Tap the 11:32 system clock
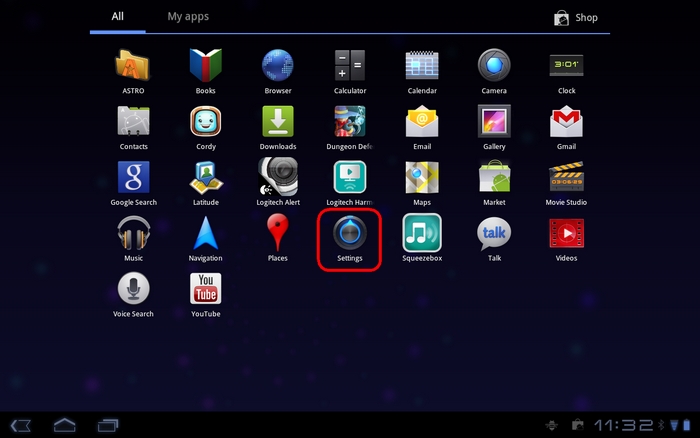Screen dimensions: 700x438 point(623,425)
